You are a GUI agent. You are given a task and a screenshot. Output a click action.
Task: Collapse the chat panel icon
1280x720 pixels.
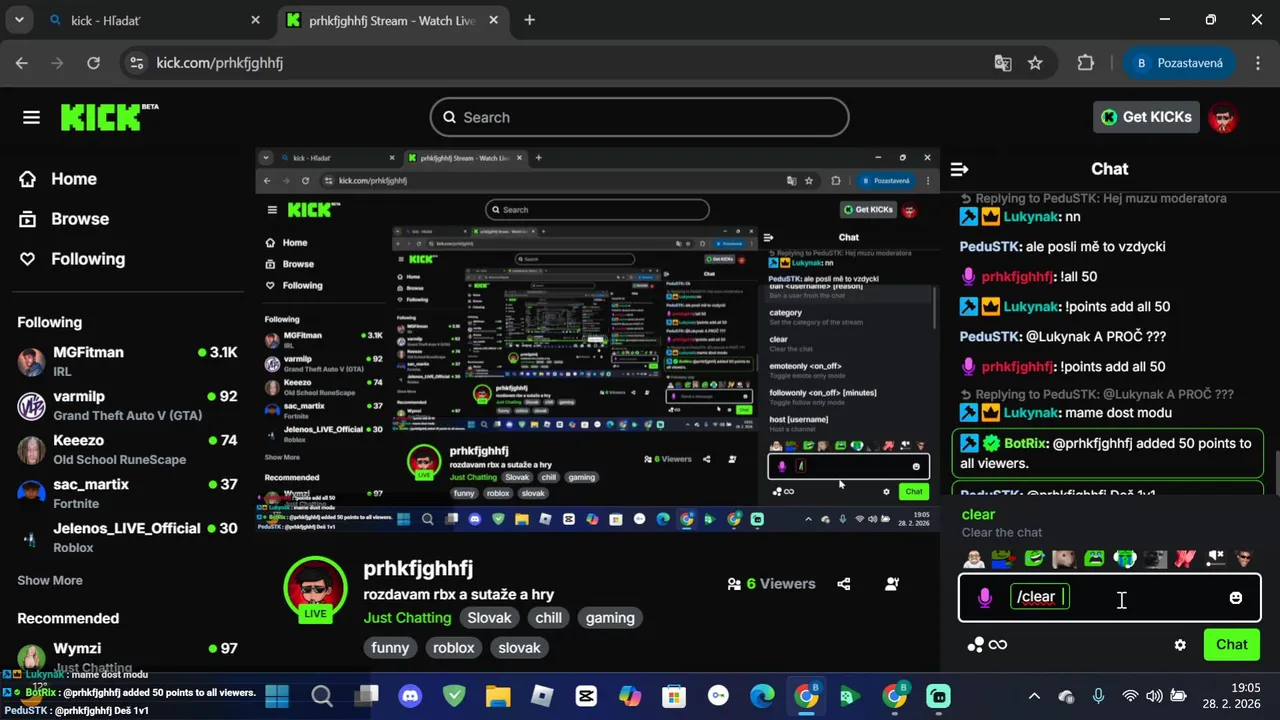point(959,169)
